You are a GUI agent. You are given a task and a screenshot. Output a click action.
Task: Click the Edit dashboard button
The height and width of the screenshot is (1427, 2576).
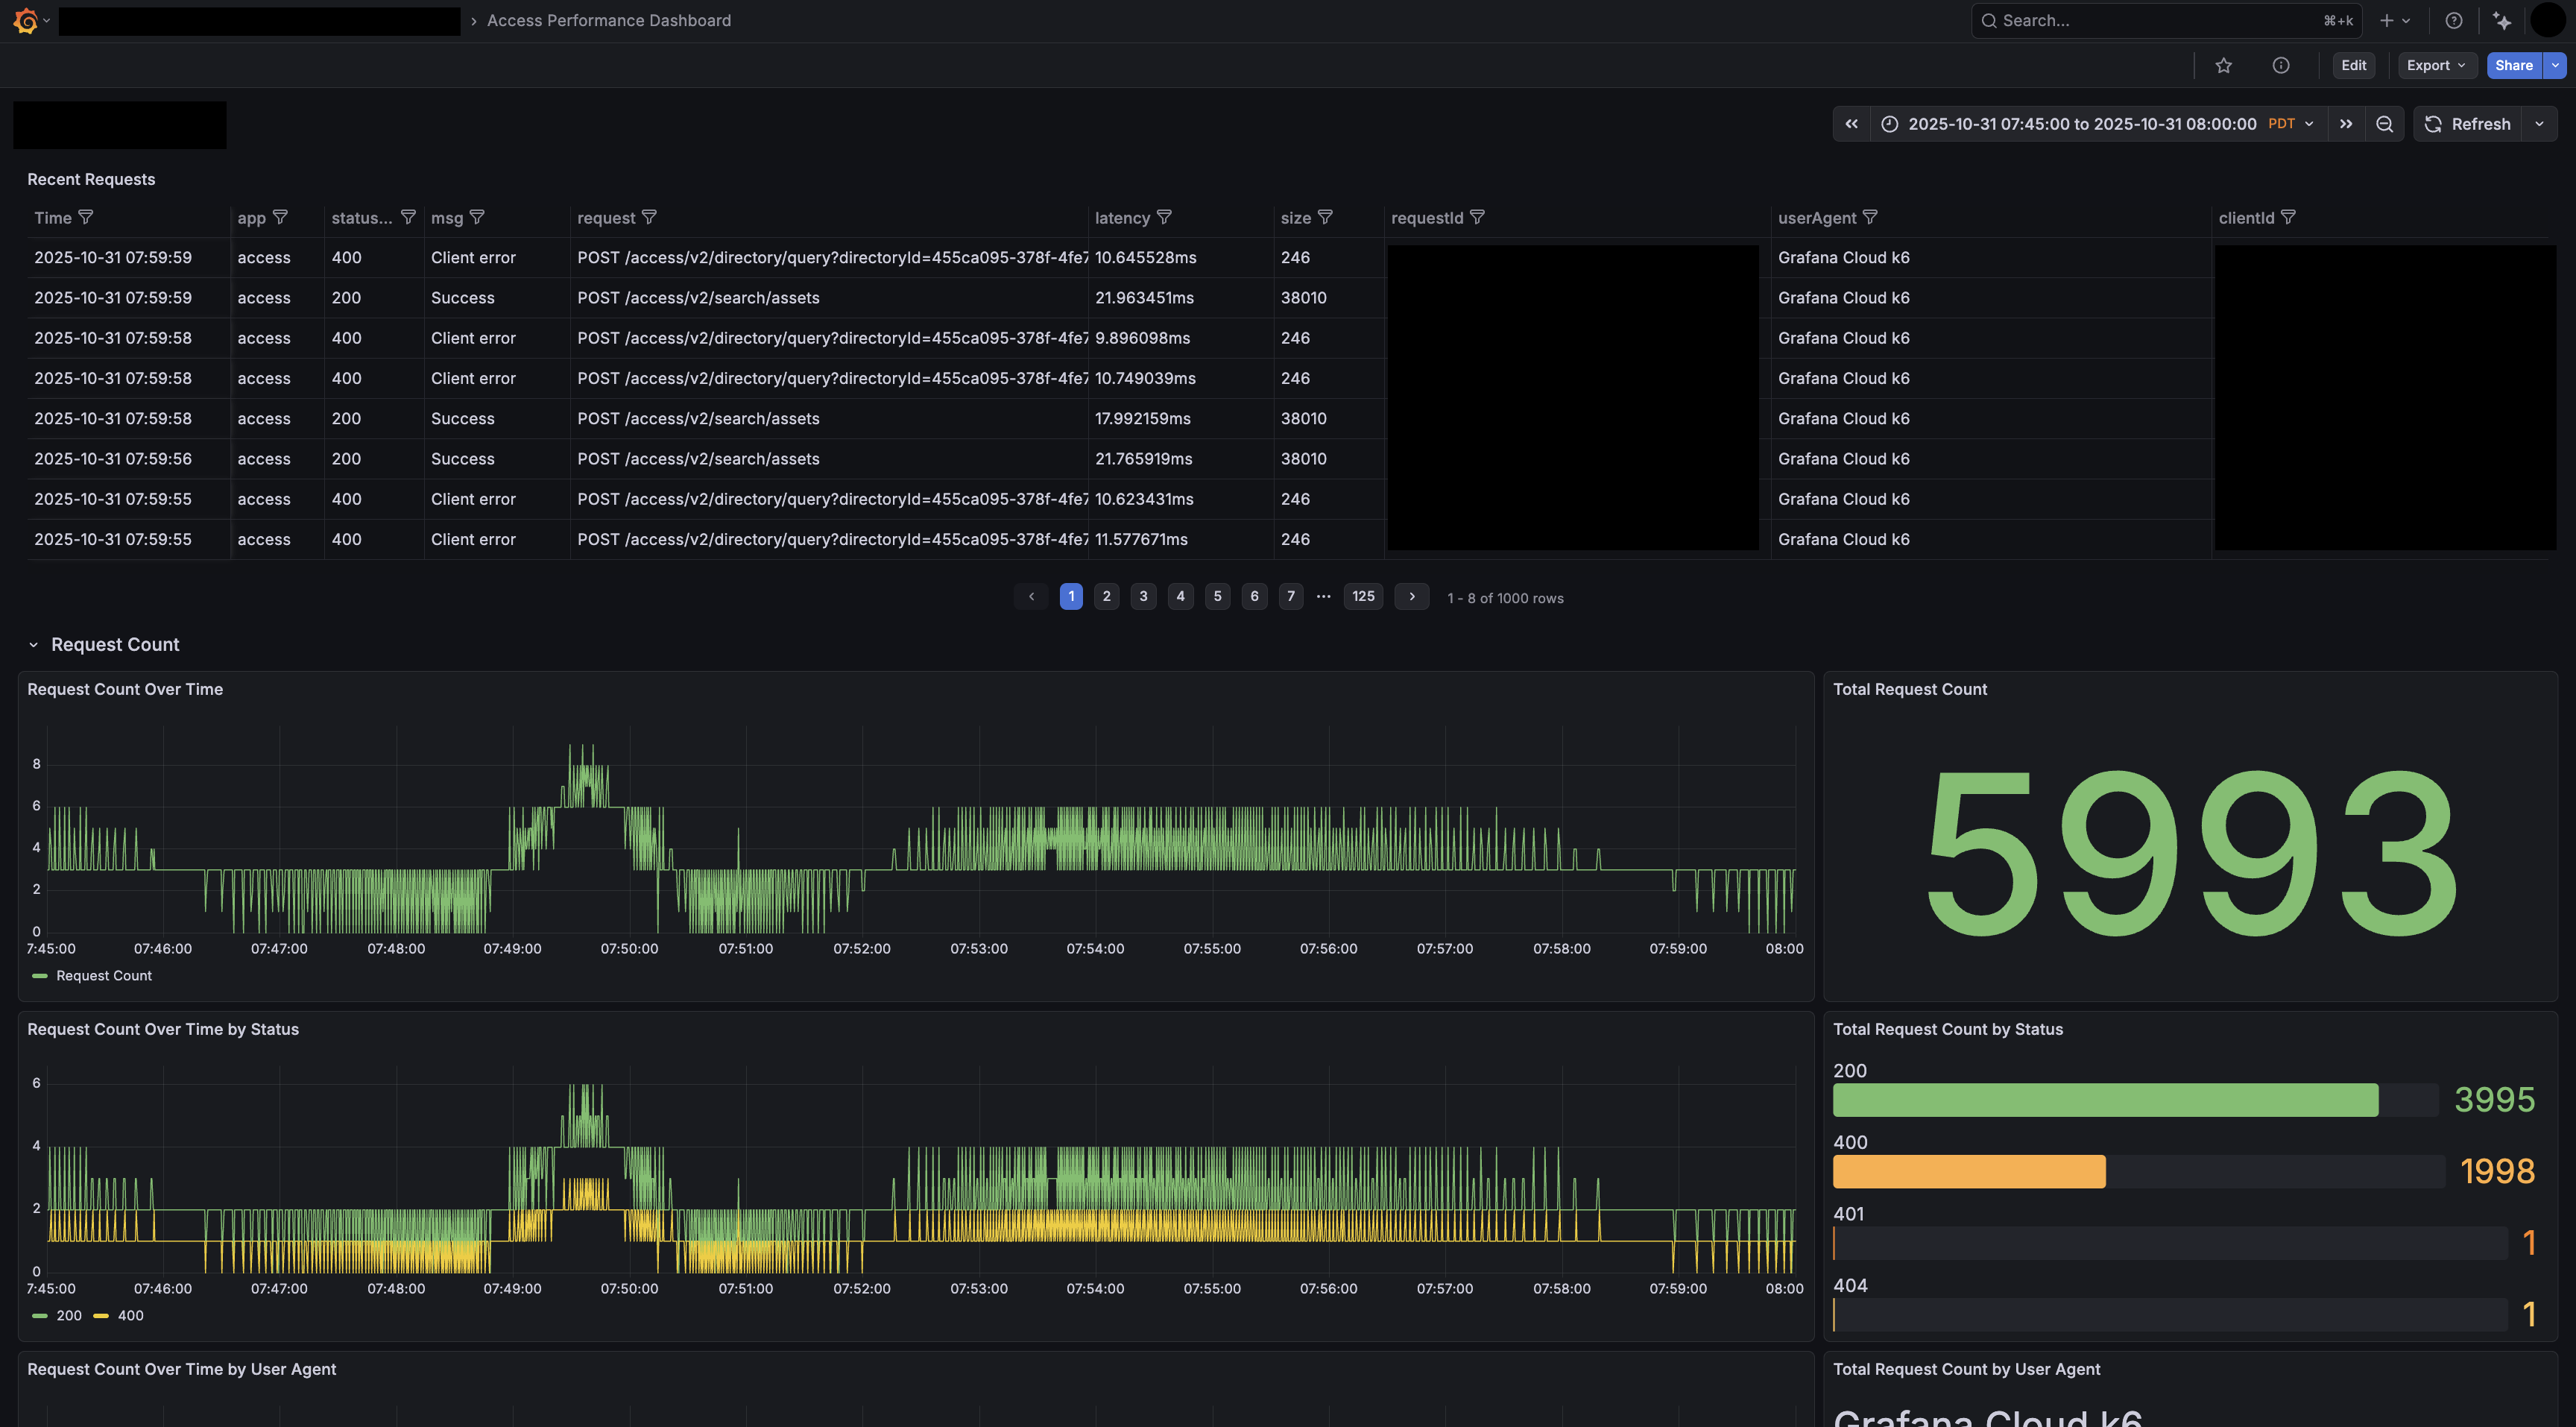coord(2353,66)
